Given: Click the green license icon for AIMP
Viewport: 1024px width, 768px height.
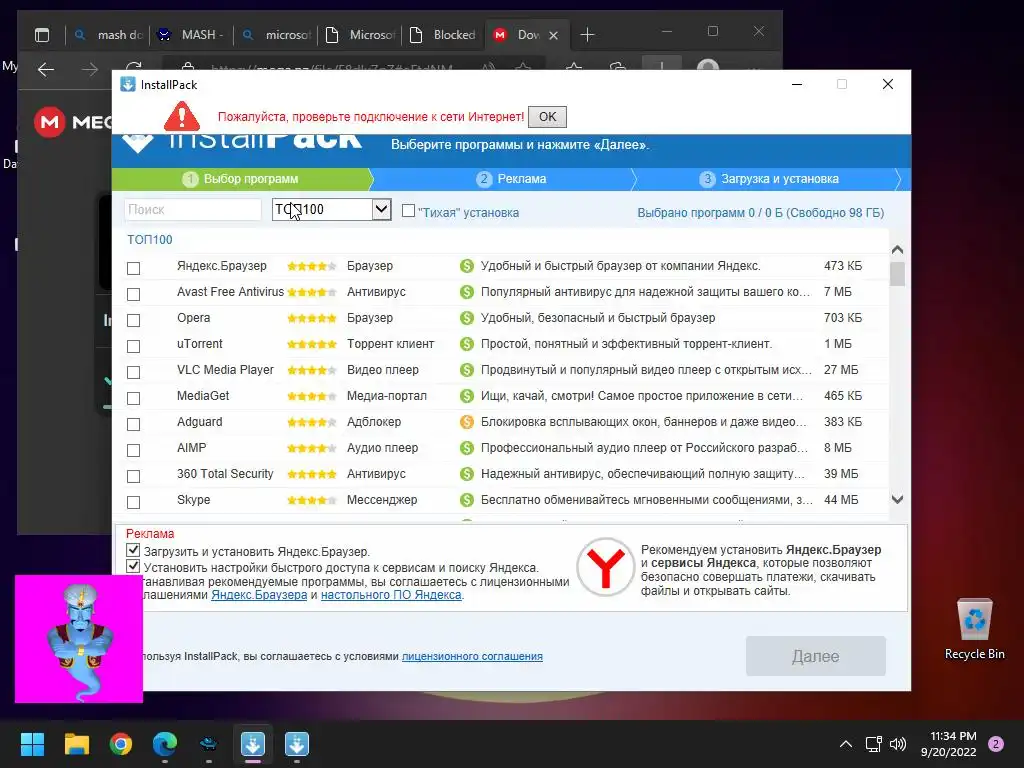Looking at the screenshot, I should pyautogui.click(x=466, y=448).
